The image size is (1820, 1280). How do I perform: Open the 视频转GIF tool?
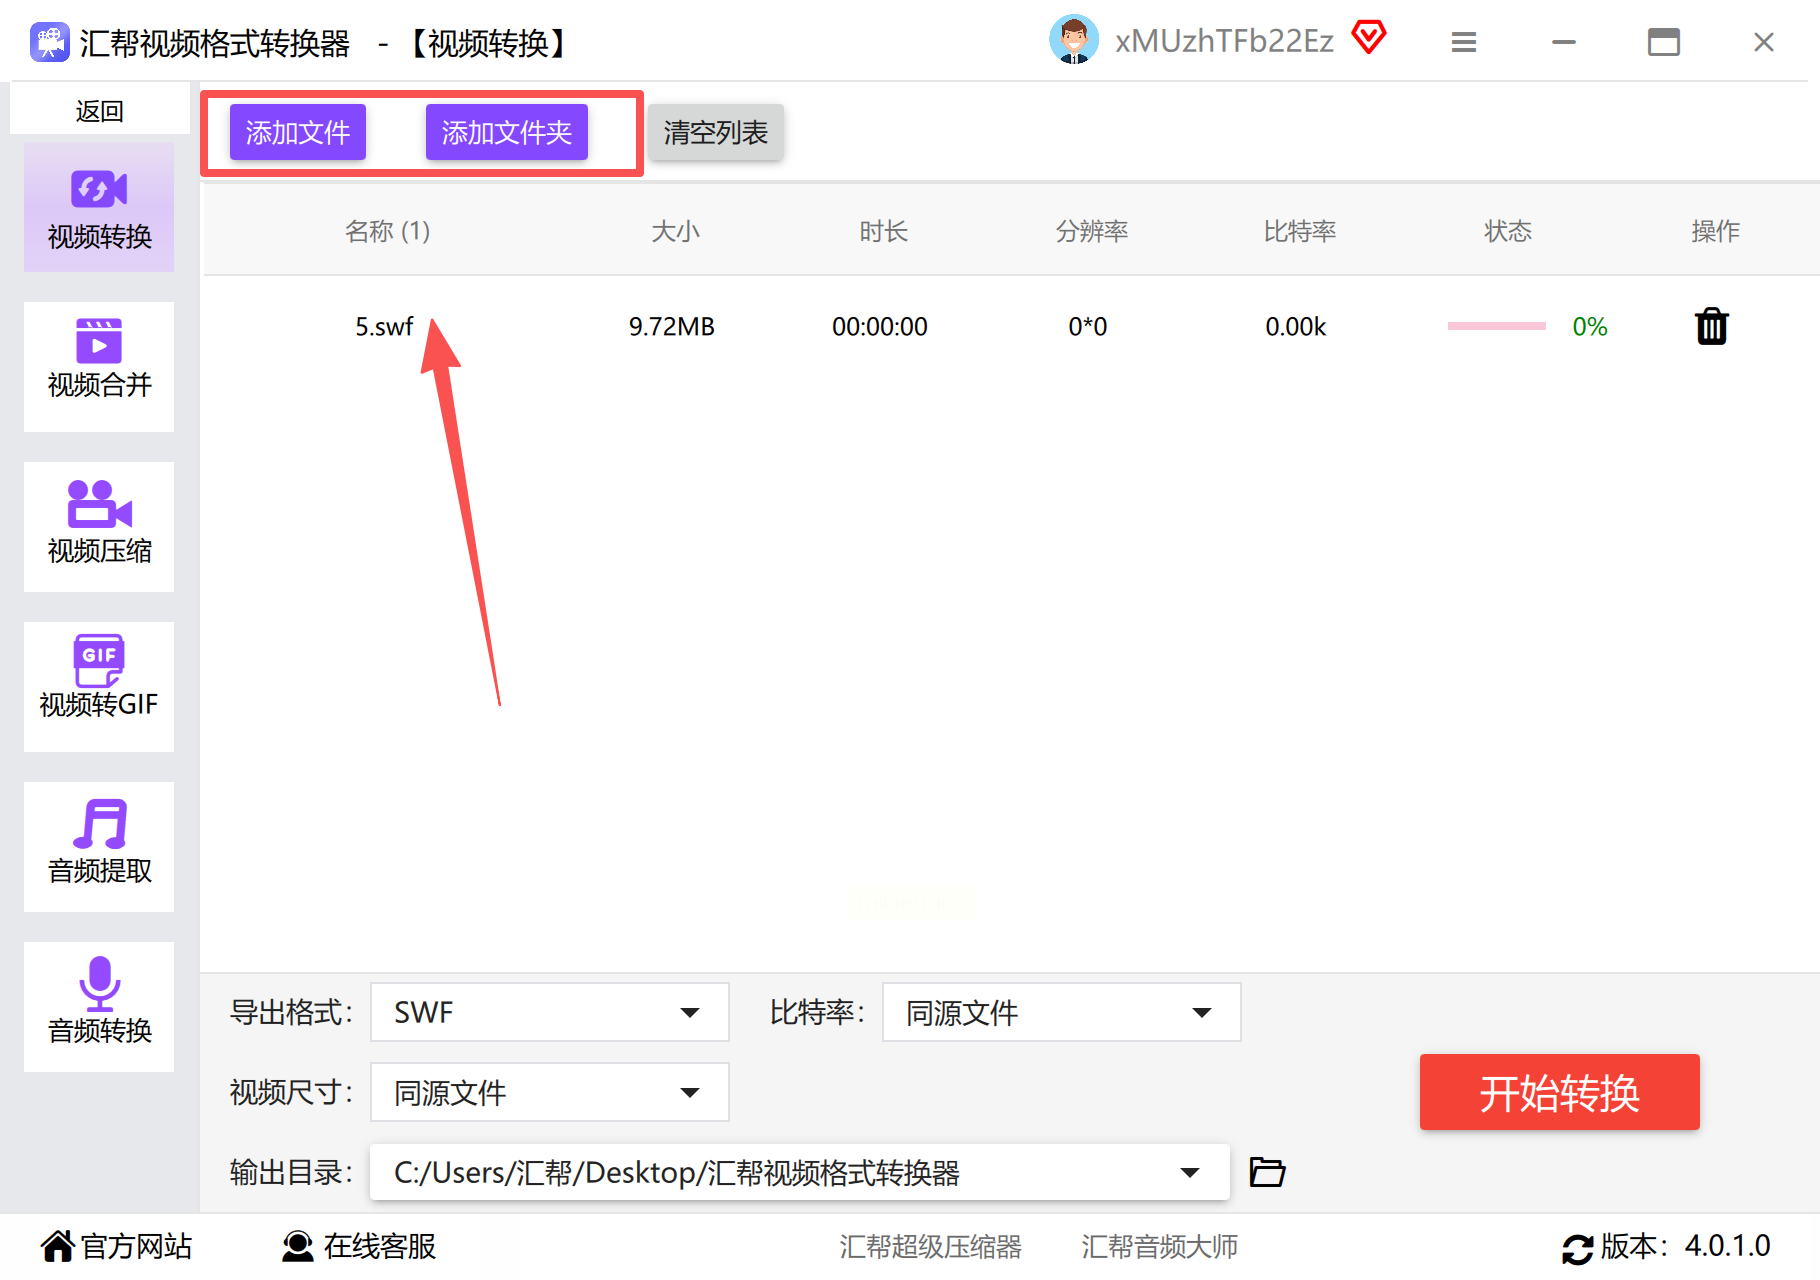[99, 686]
